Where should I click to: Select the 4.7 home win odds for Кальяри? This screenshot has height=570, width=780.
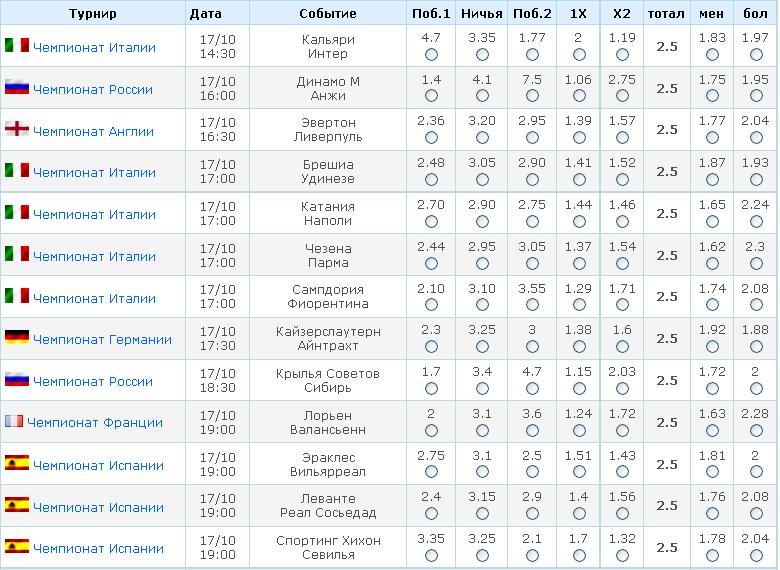pyautogui.click(x=431, y=55)
